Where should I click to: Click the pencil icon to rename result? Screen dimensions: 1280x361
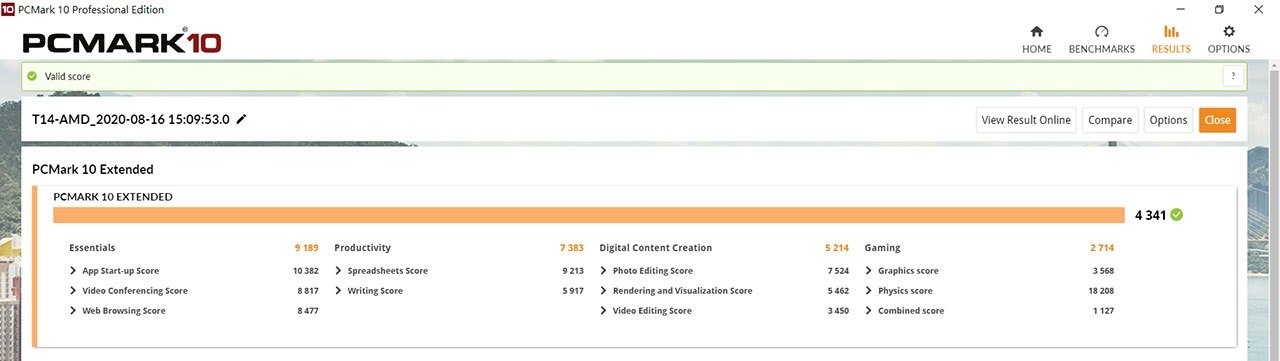pos(241,119)
